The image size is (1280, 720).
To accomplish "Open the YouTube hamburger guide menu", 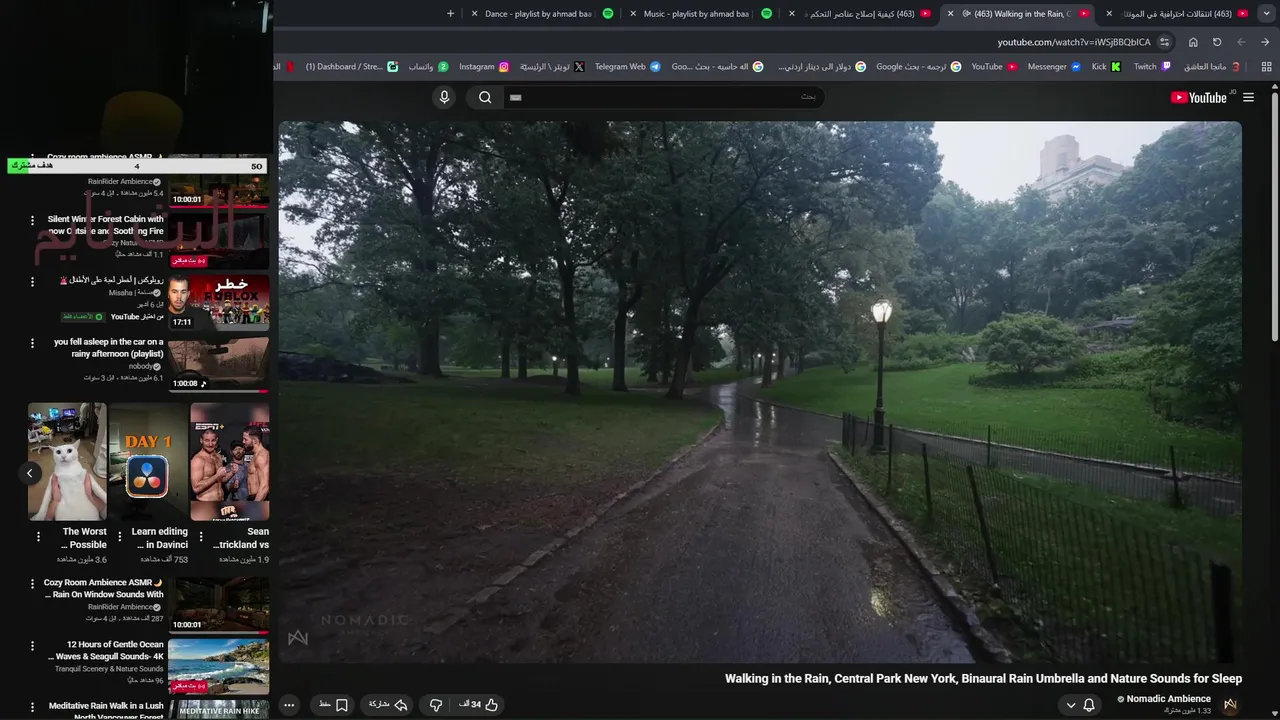I will point(1248,97).
